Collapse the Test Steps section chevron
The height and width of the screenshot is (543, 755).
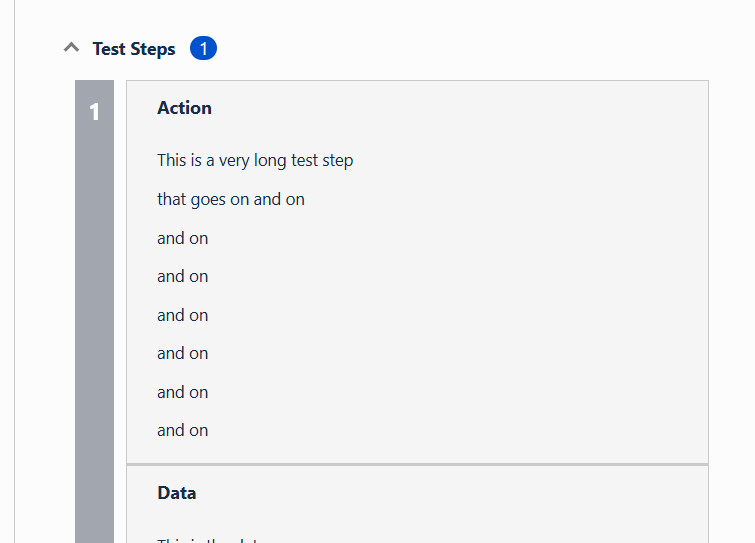[71, 48]
